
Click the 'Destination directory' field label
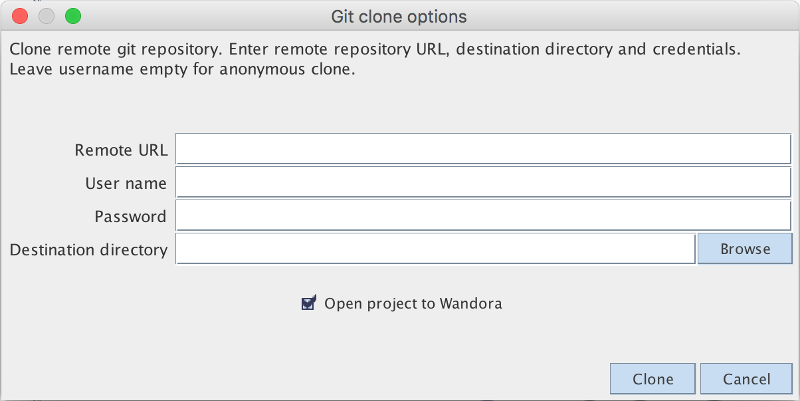(89, 250)
